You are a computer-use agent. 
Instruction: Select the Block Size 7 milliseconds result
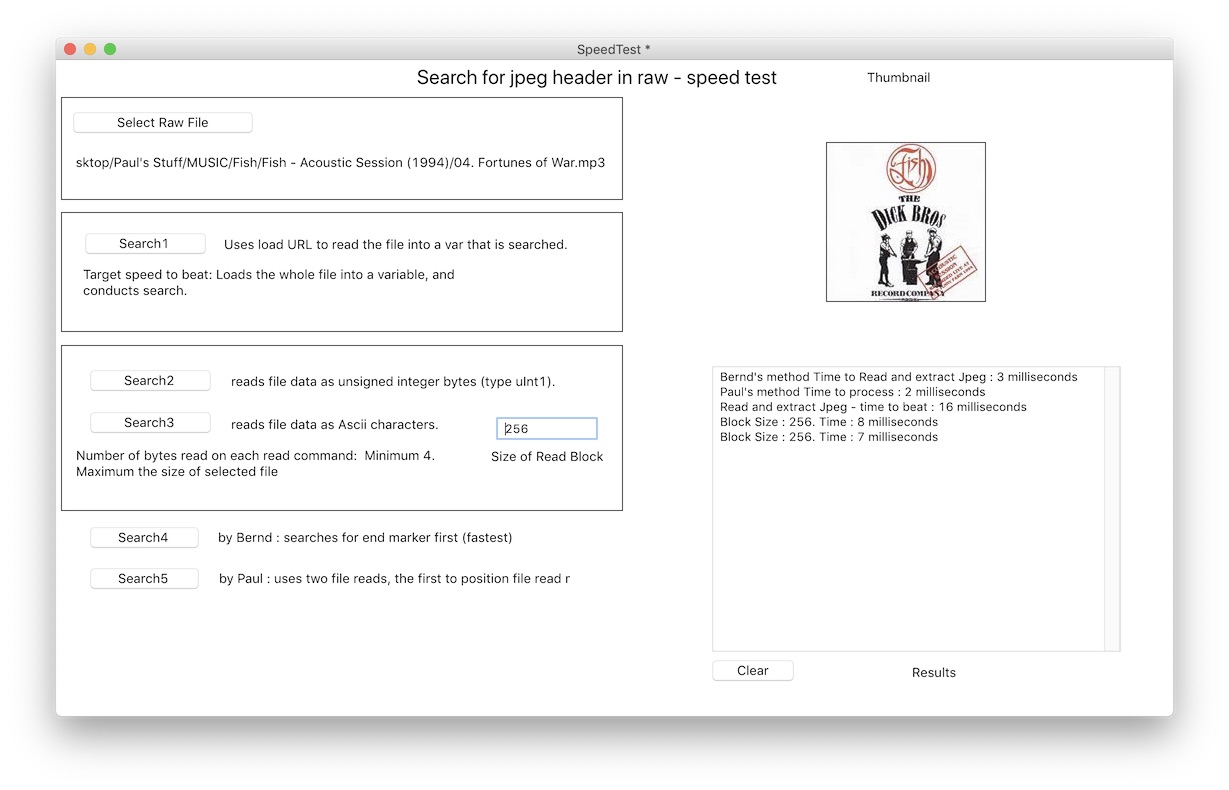[829, 437]
